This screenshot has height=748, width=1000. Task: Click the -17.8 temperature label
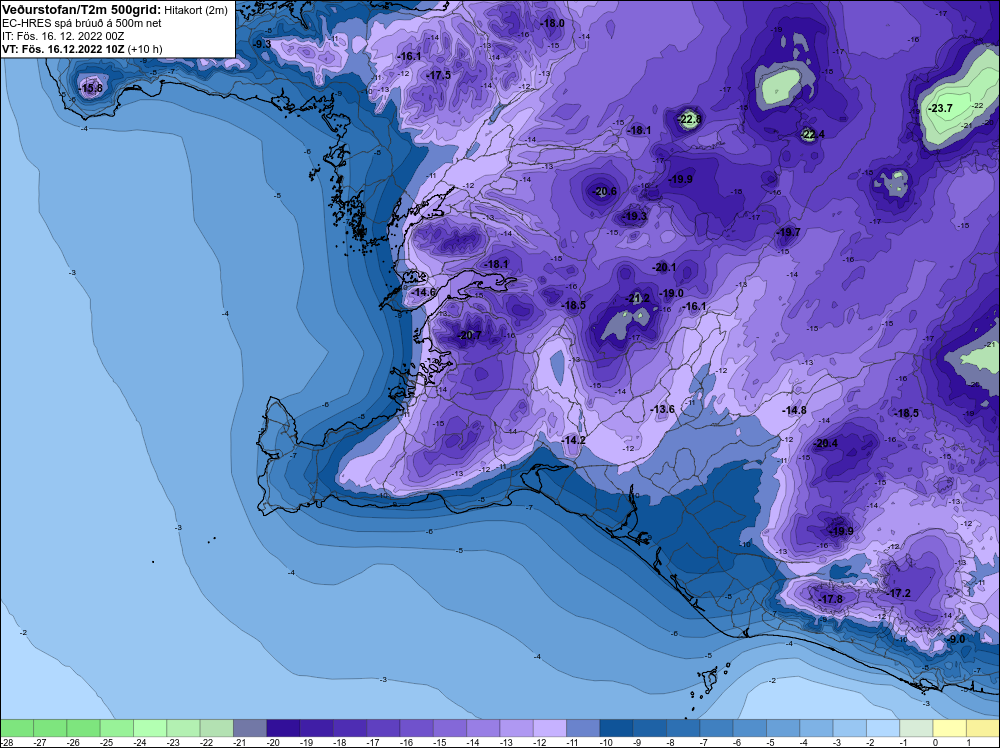pyautogui.click(x=830, y=599)
